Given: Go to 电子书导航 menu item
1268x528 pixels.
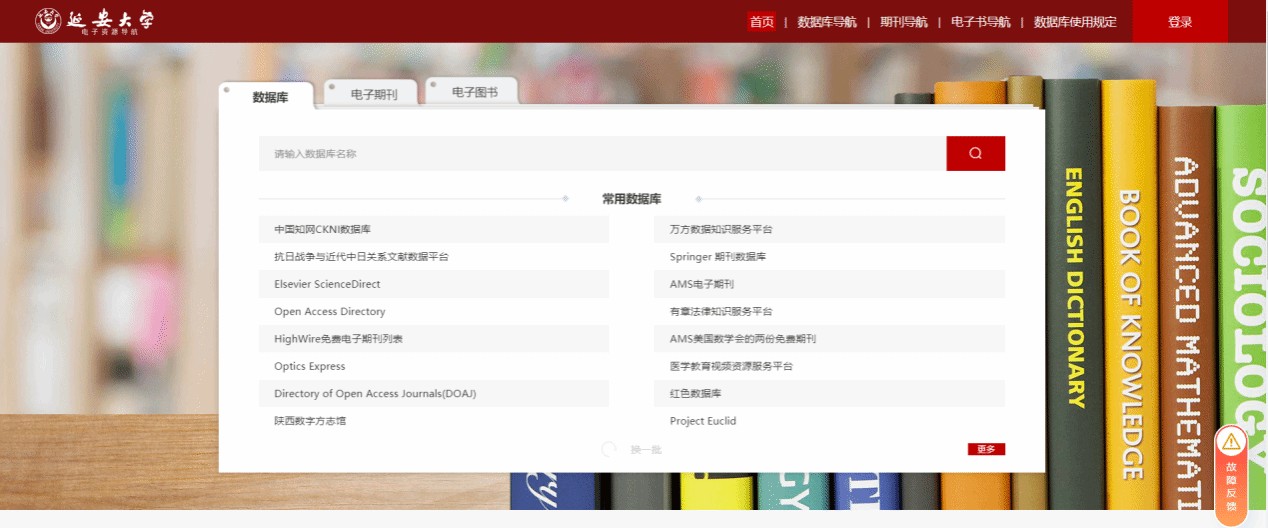Looking at the screenshot, I should click(x=980, y=22).
